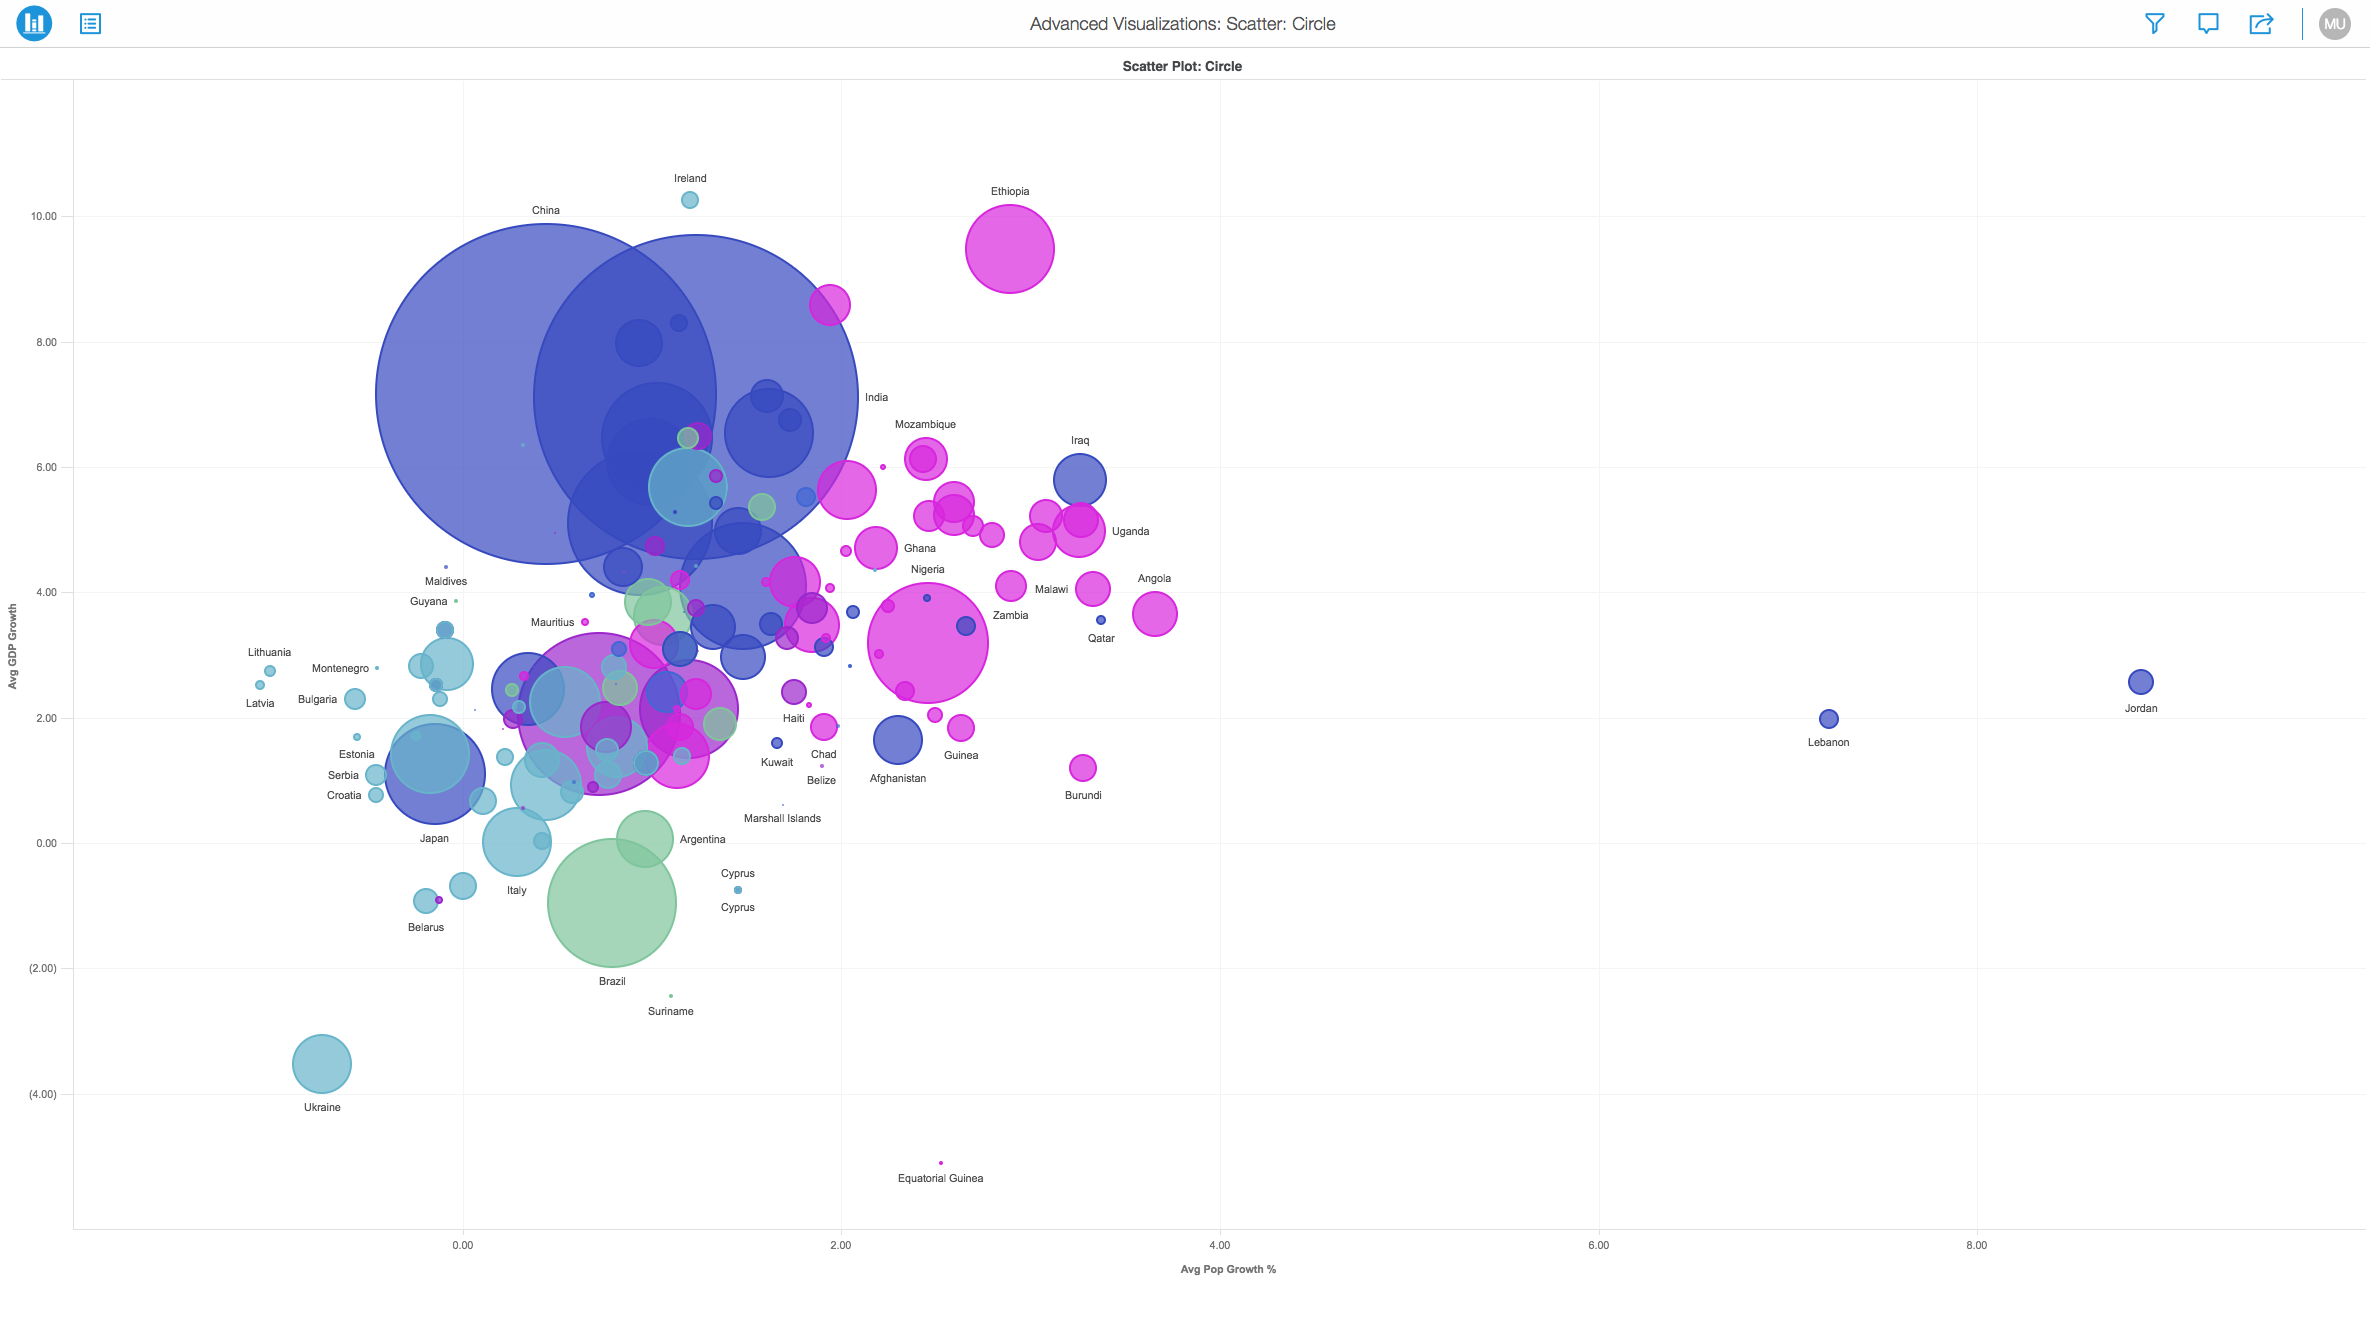Click the Advanced Visualizations title bar text
This screenshot has width=2370, height=1317.
(x=1182, y=23)
